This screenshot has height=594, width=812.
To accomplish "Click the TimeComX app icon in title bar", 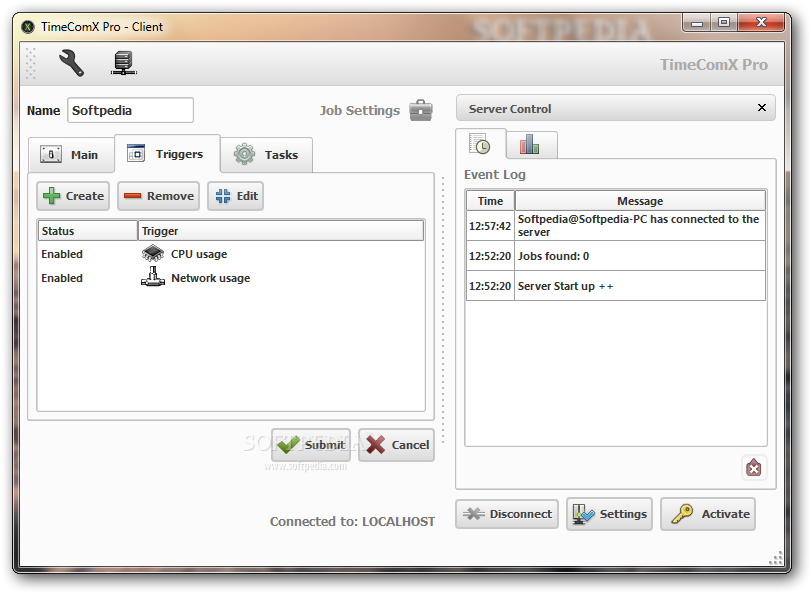I will (x=28, y=27).
